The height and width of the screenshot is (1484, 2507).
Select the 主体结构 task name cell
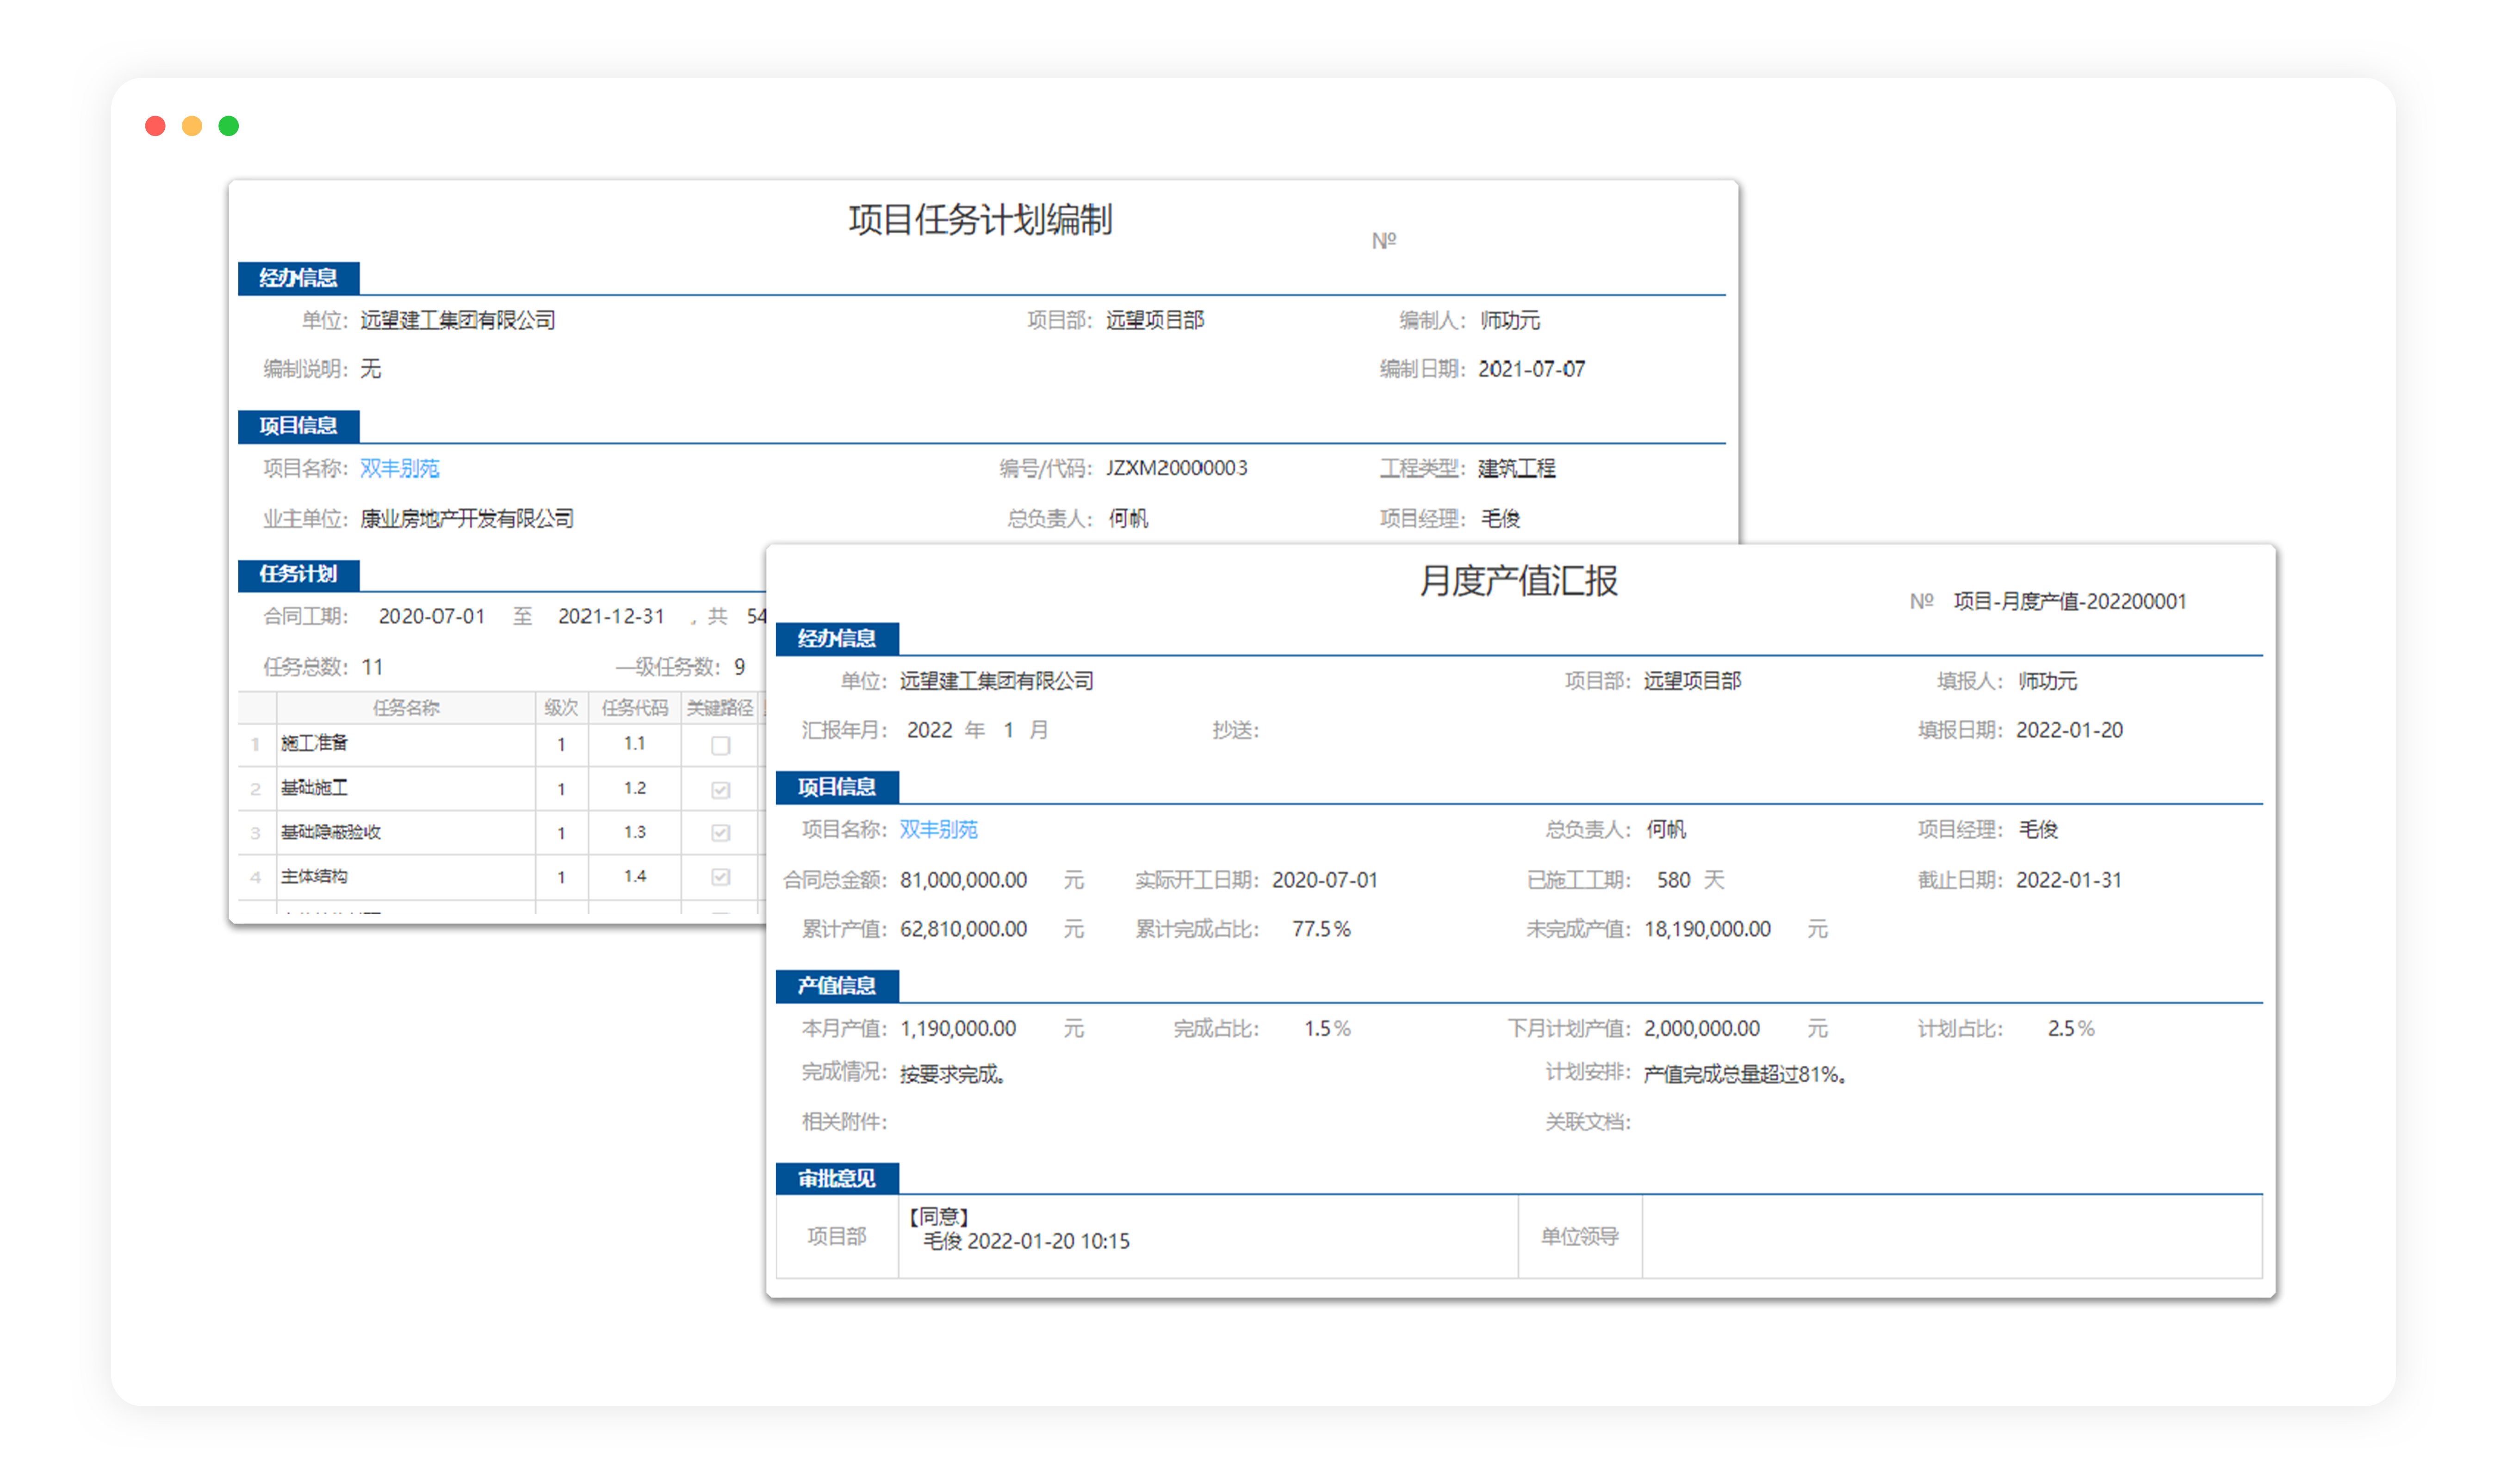click(406, 877)
